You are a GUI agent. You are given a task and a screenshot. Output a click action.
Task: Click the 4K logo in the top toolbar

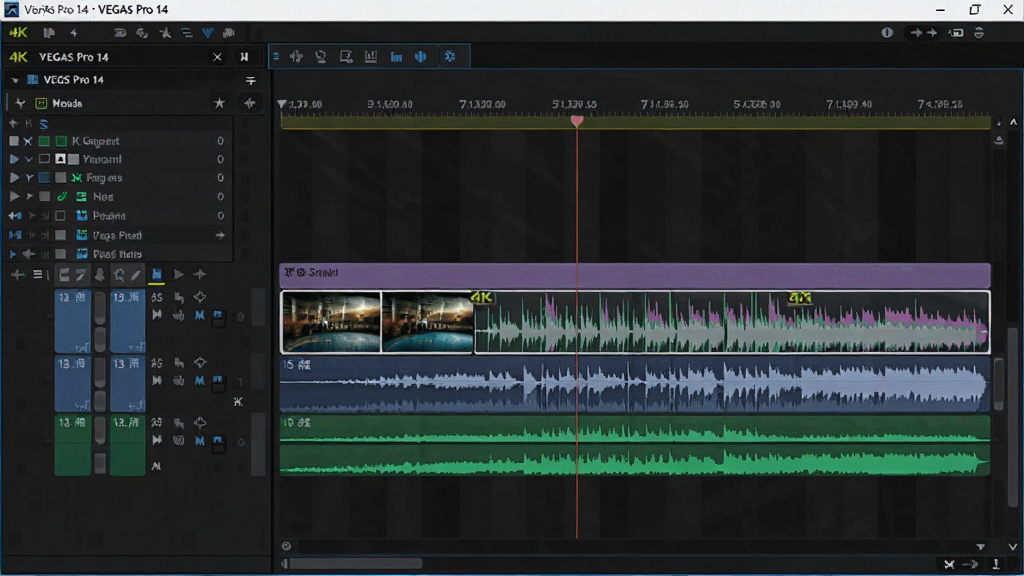[18, 33]
